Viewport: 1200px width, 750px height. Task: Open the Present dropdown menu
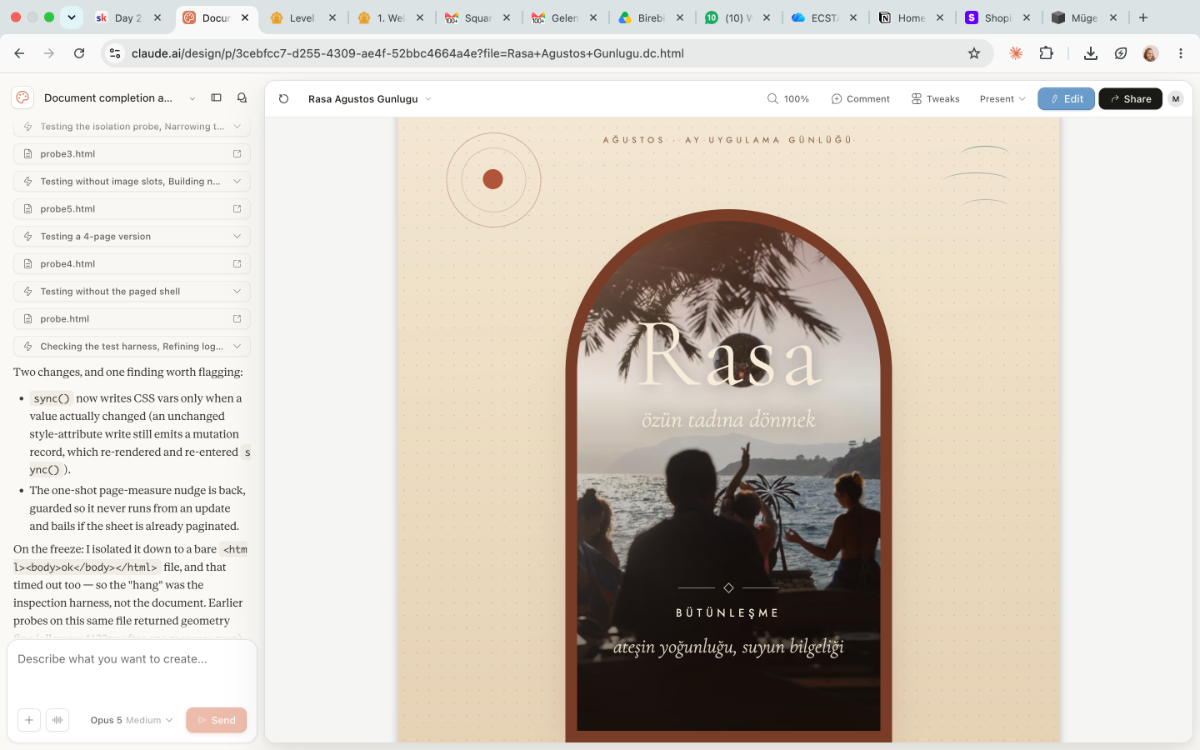click(x=1003, y=99)
